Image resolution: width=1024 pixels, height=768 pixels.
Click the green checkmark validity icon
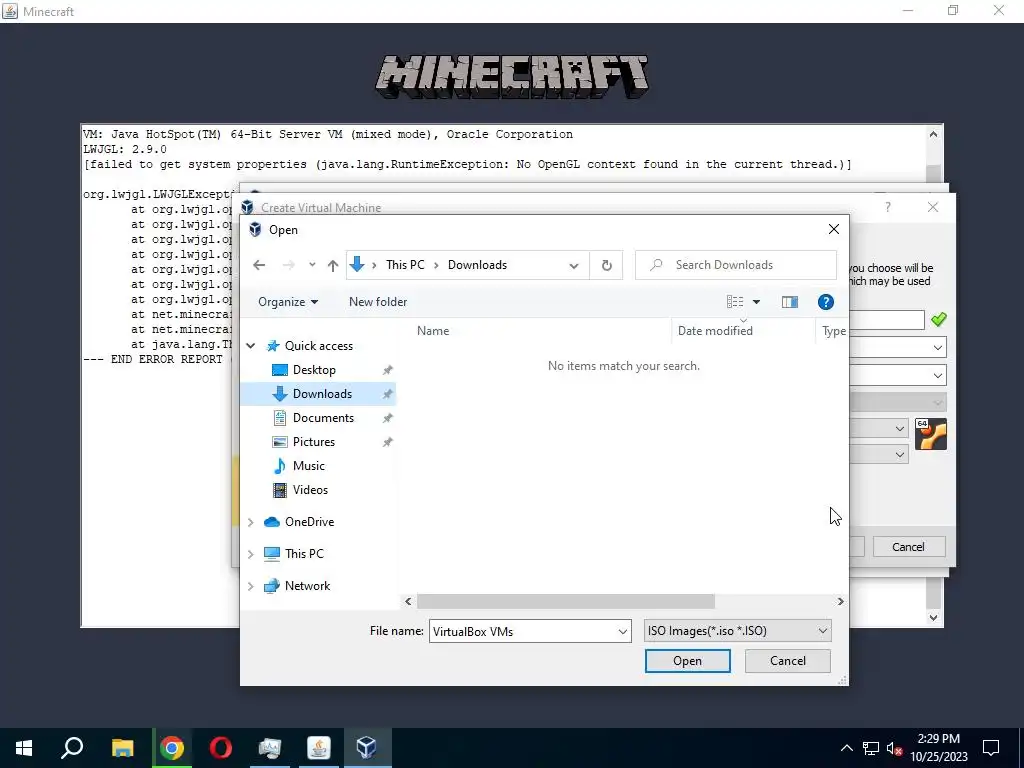(938, 319)
